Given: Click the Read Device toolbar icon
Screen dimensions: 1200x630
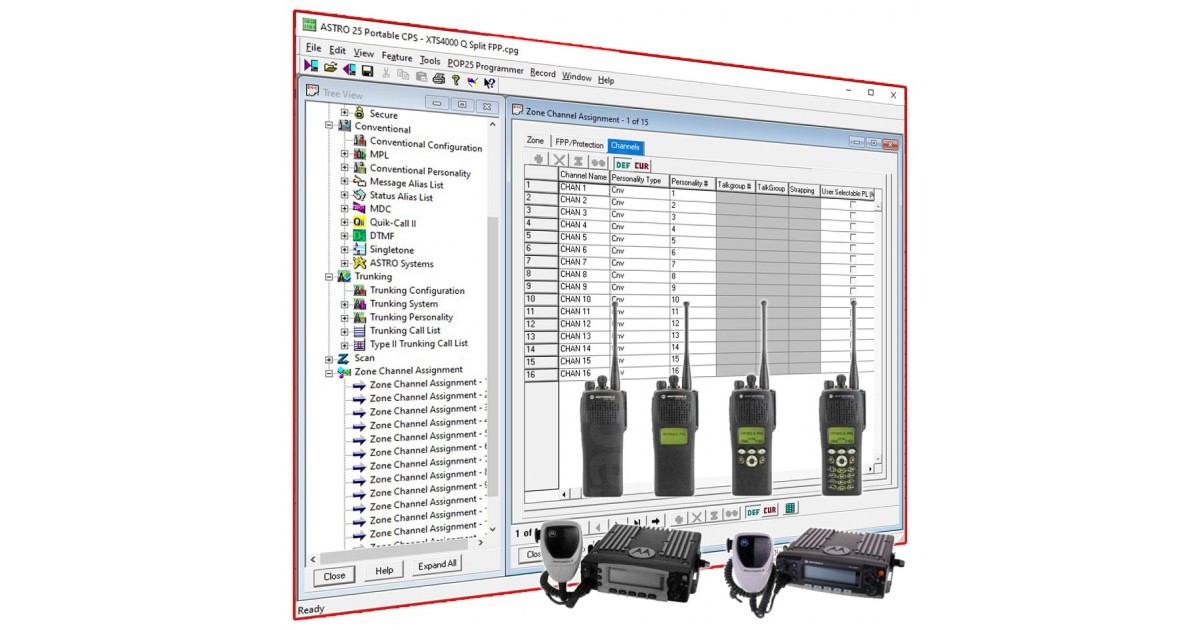Looking at the screenshot, I should (x=311, y=65).
